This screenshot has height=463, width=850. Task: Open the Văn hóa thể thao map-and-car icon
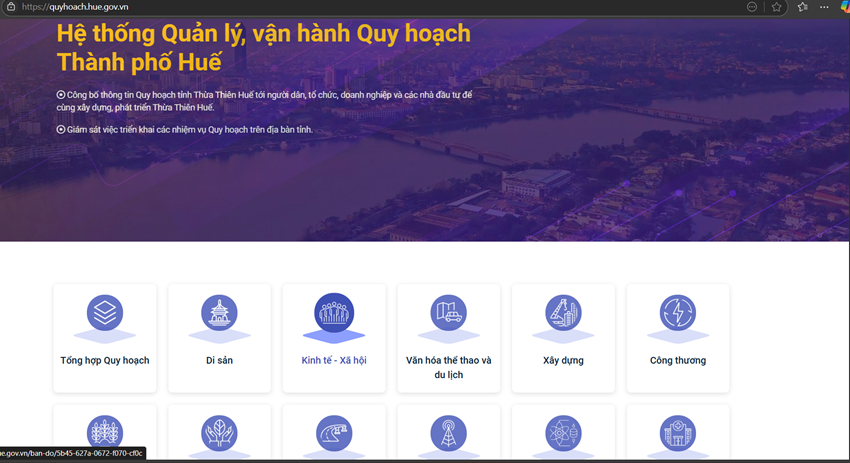448,313
